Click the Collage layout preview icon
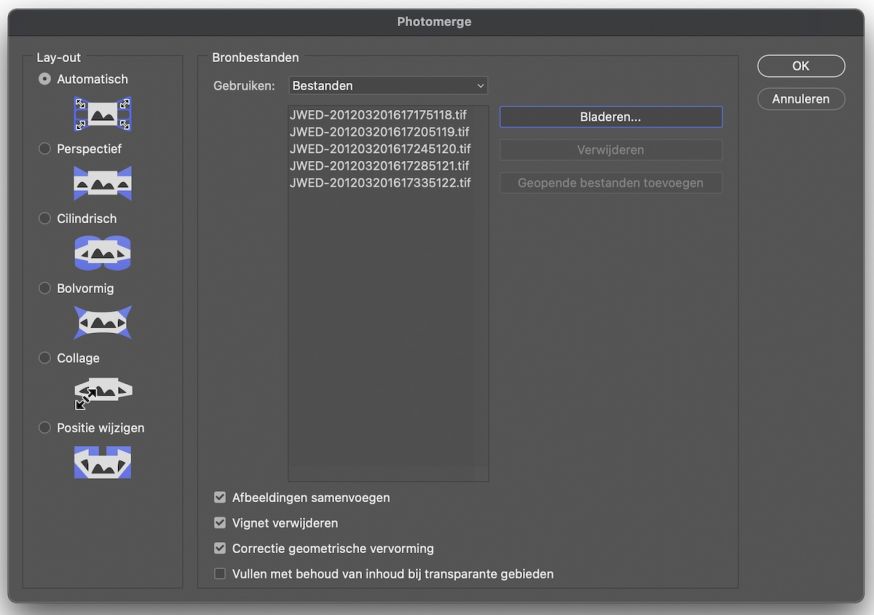 (x=103, y=393)
